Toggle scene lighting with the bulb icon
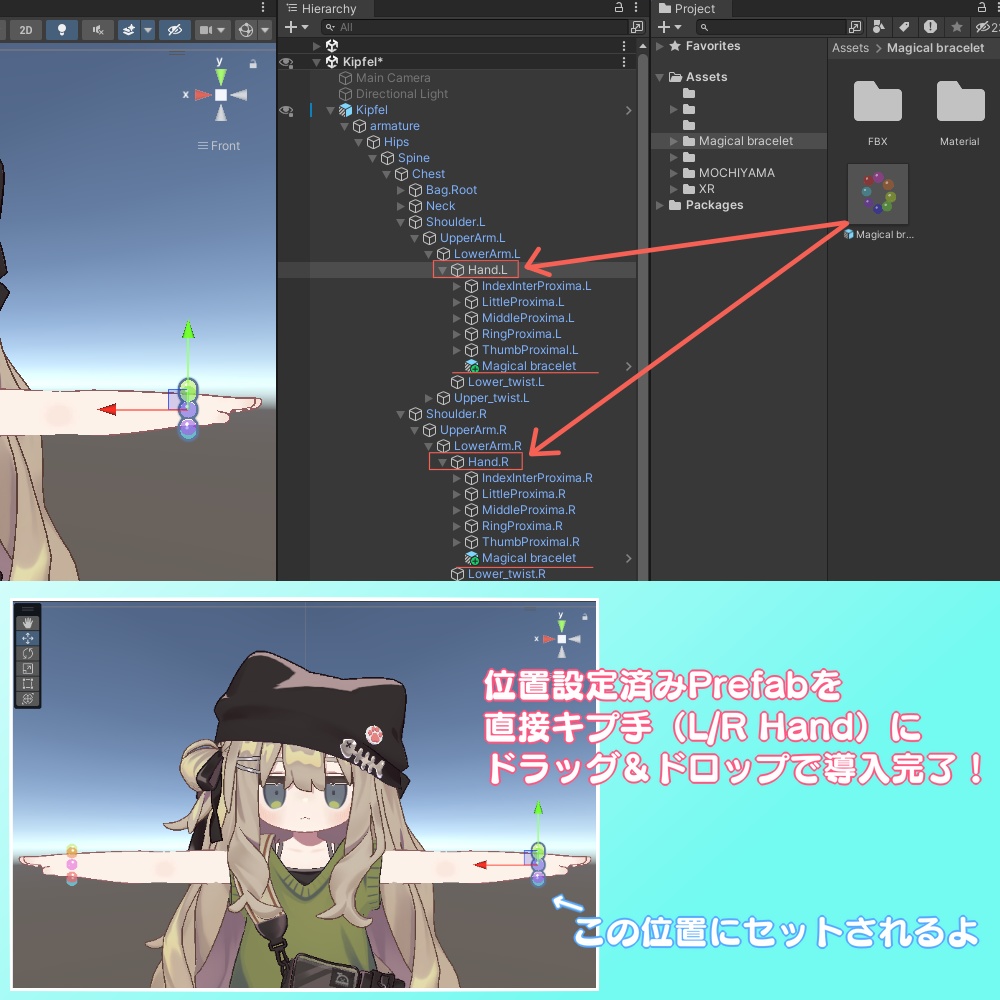 (x=62, y=30)
